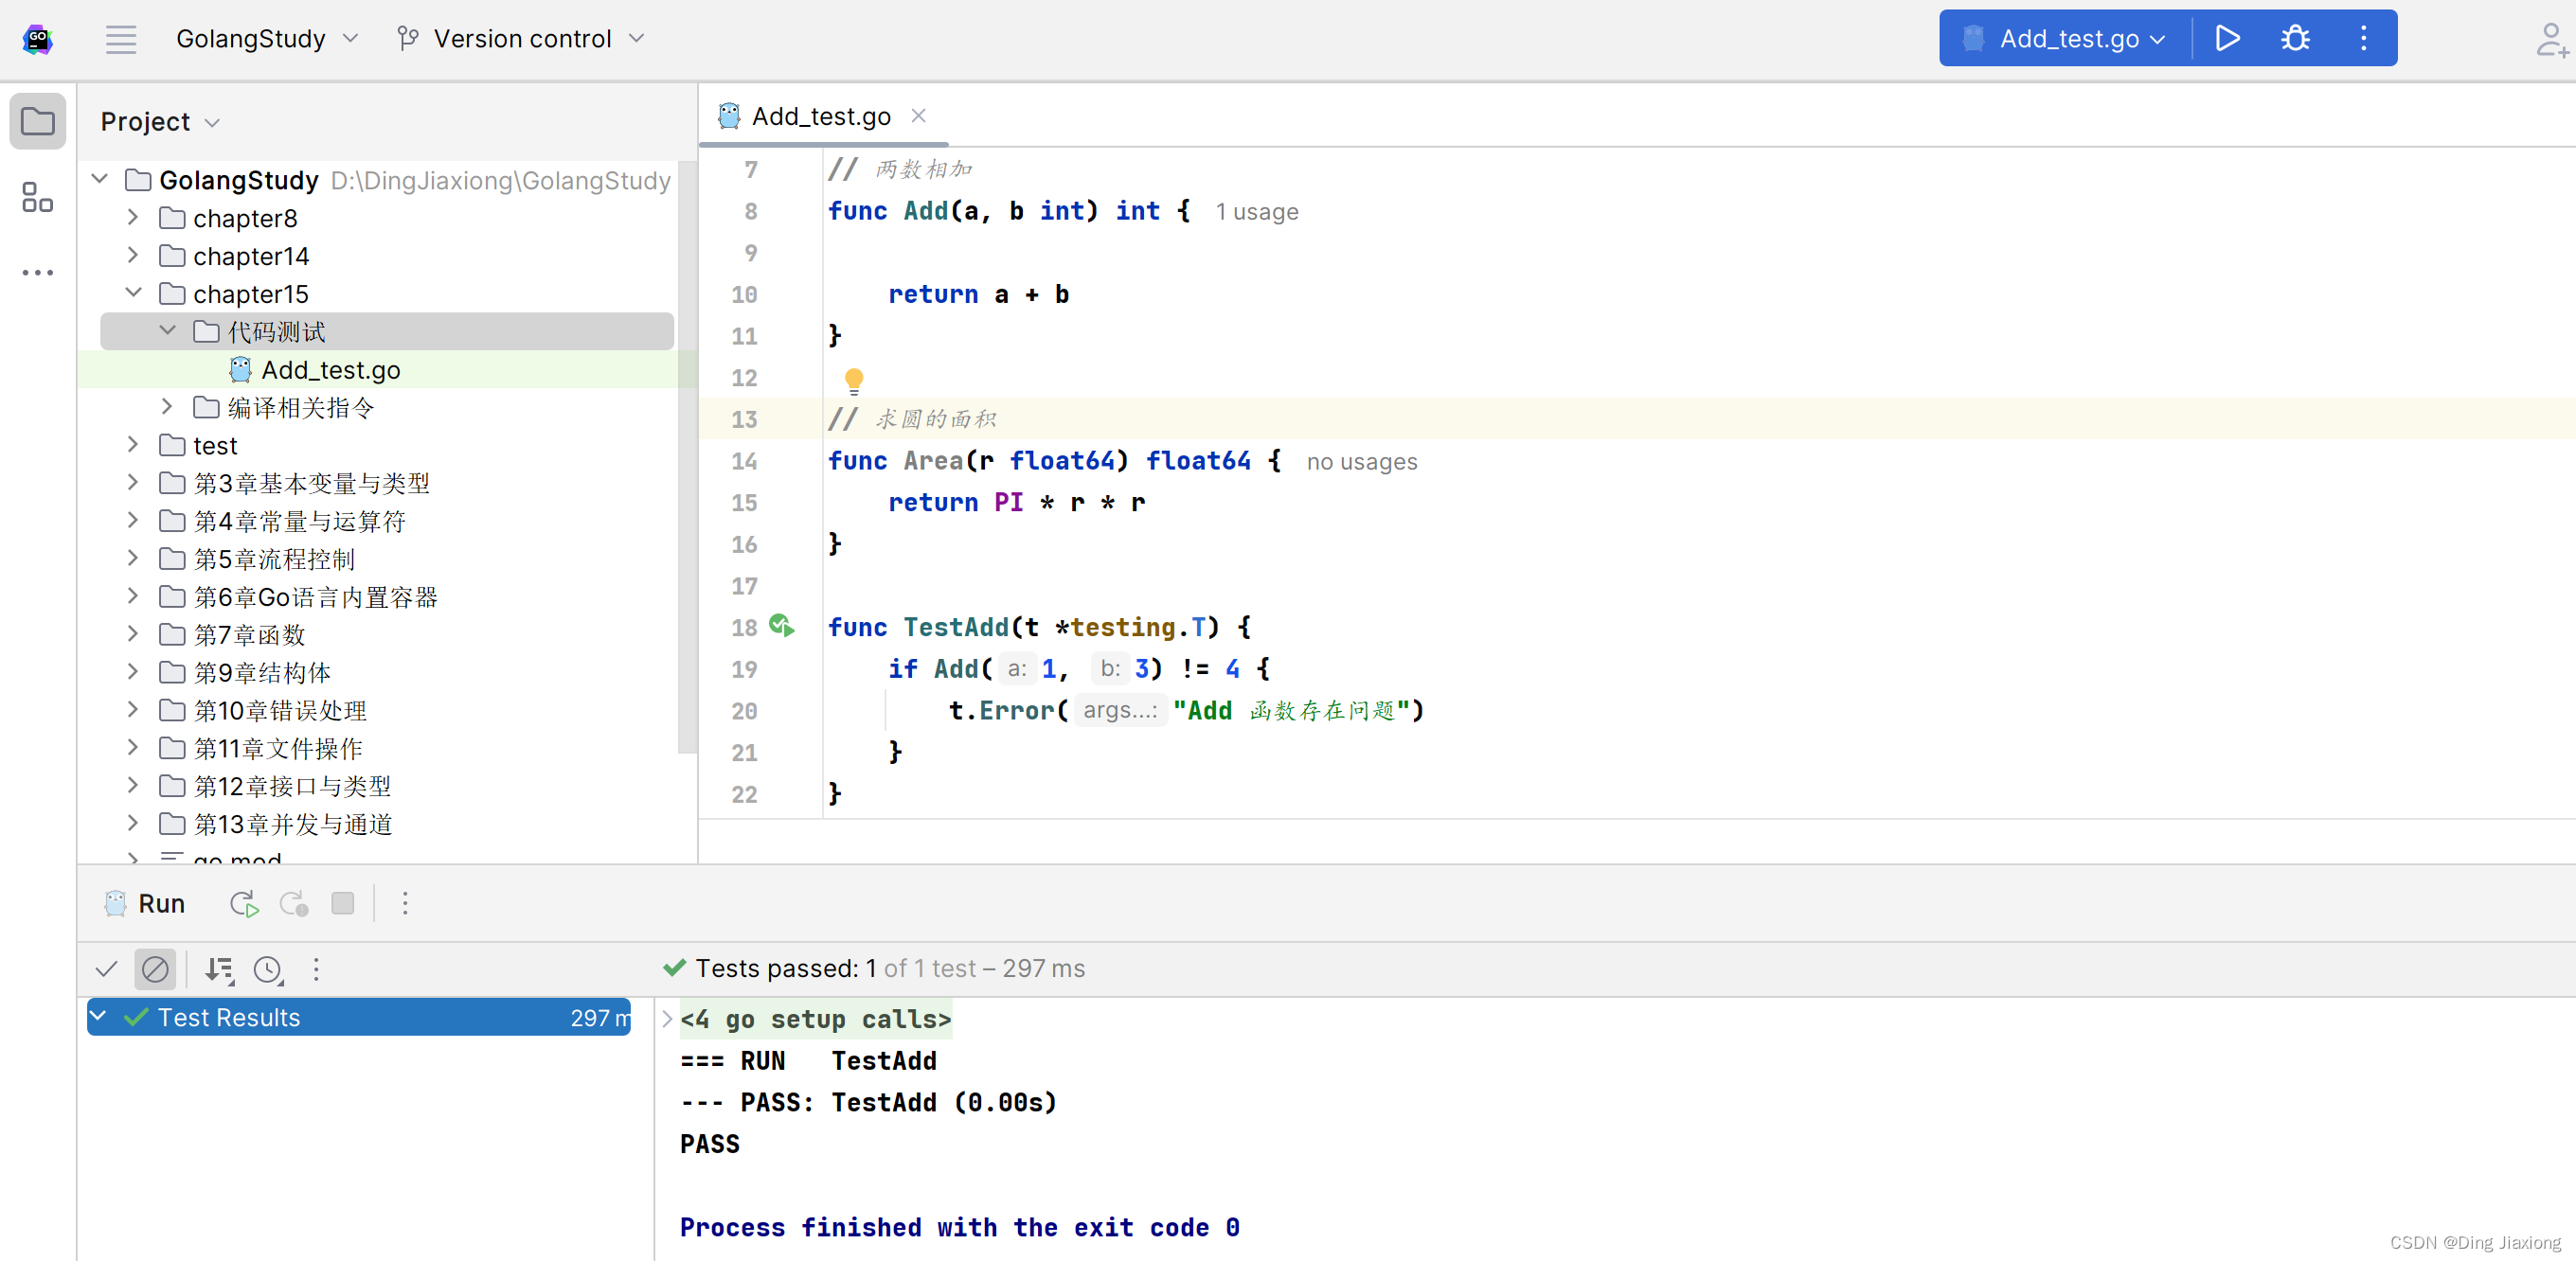Open the Structure tool window icon

(x=38, y=197)
